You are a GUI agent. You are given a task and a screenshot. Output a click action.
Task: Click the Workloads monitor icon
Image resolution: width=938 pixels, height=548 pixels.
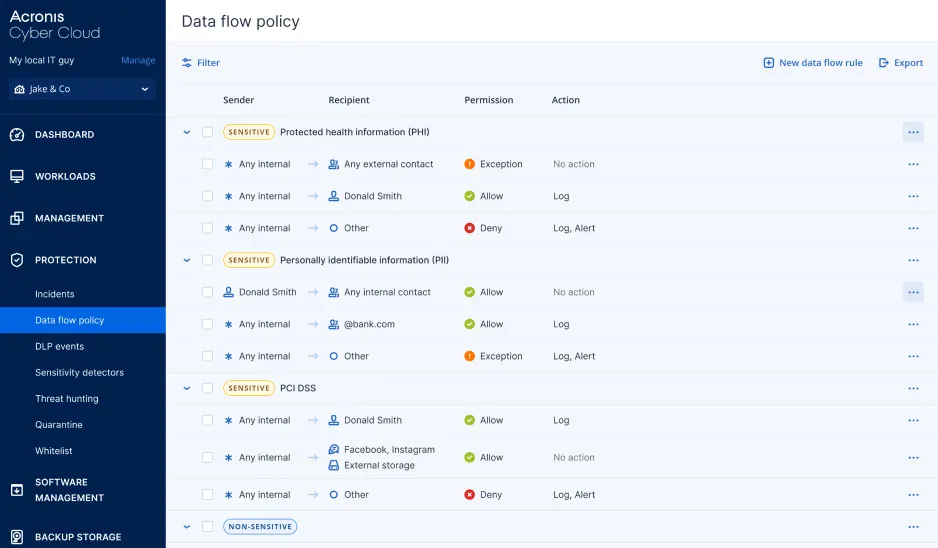[17, 177]
